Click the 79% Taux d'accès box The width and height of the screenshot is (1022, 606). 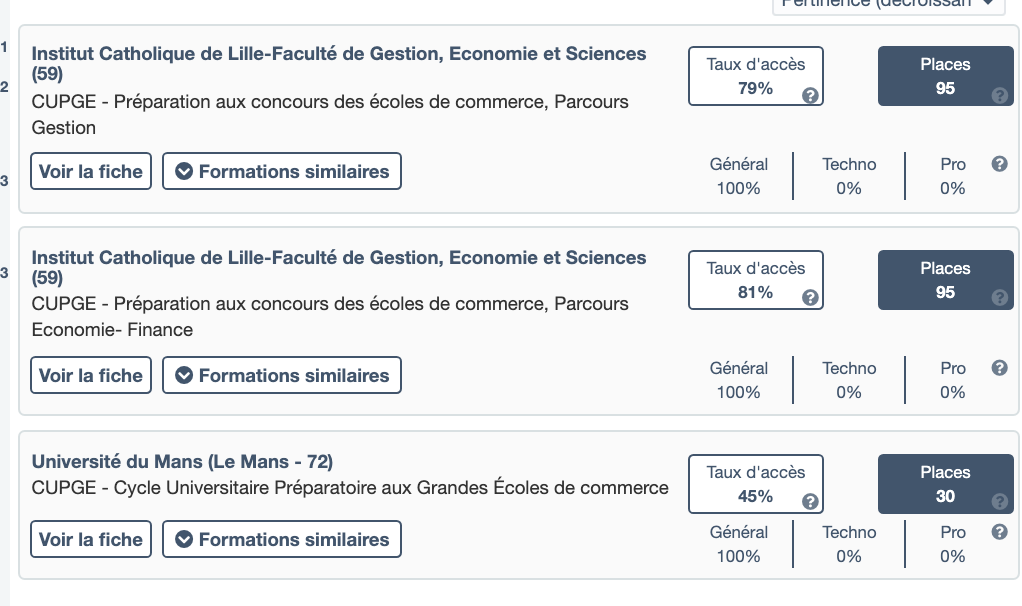(755, 76)
